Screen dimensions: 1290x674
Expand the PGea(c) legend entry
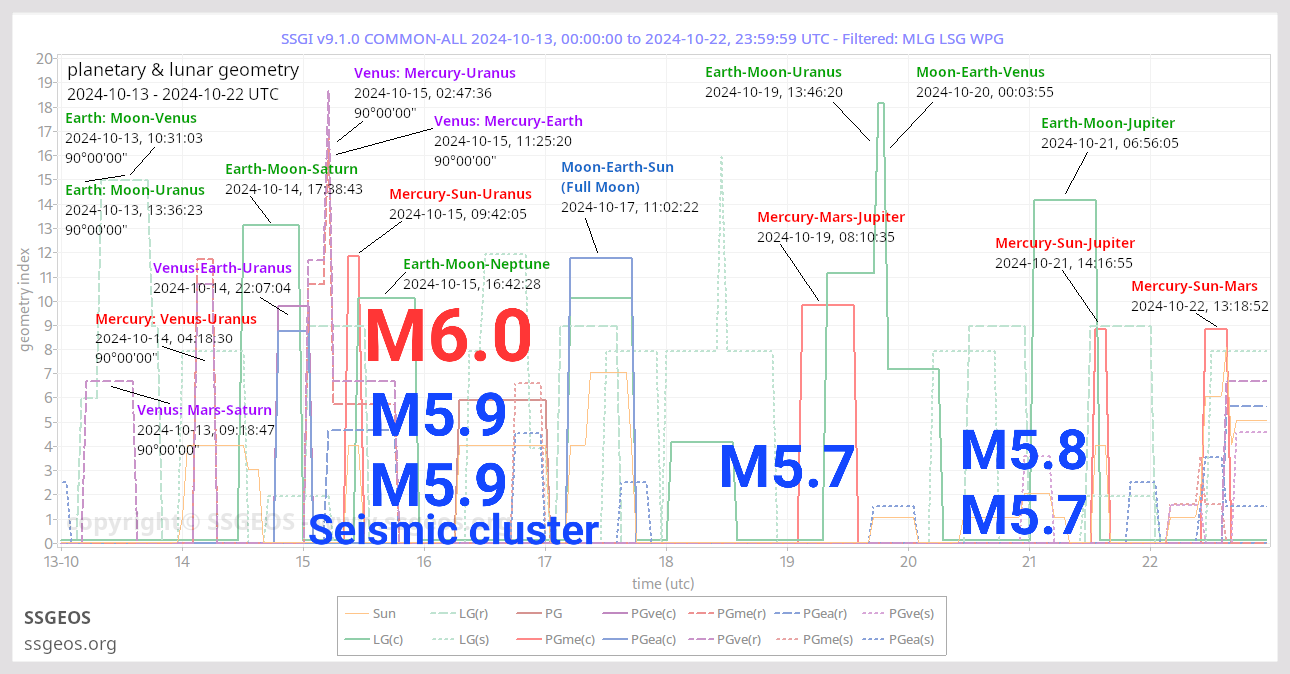pyautogui.click(x=614, y=640)
